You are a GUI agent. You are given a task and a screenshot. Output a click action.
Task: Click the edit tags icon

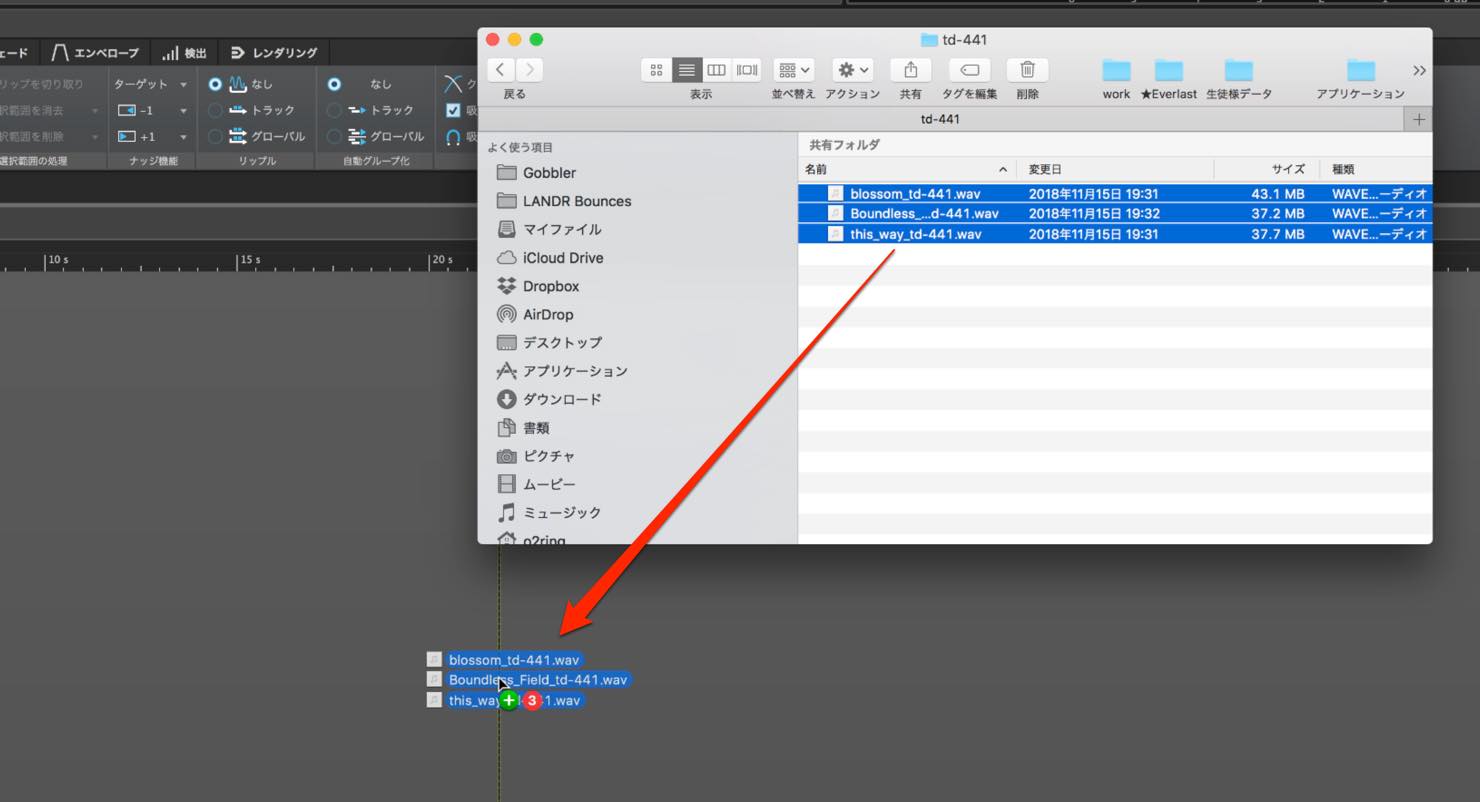pos(969,70)
